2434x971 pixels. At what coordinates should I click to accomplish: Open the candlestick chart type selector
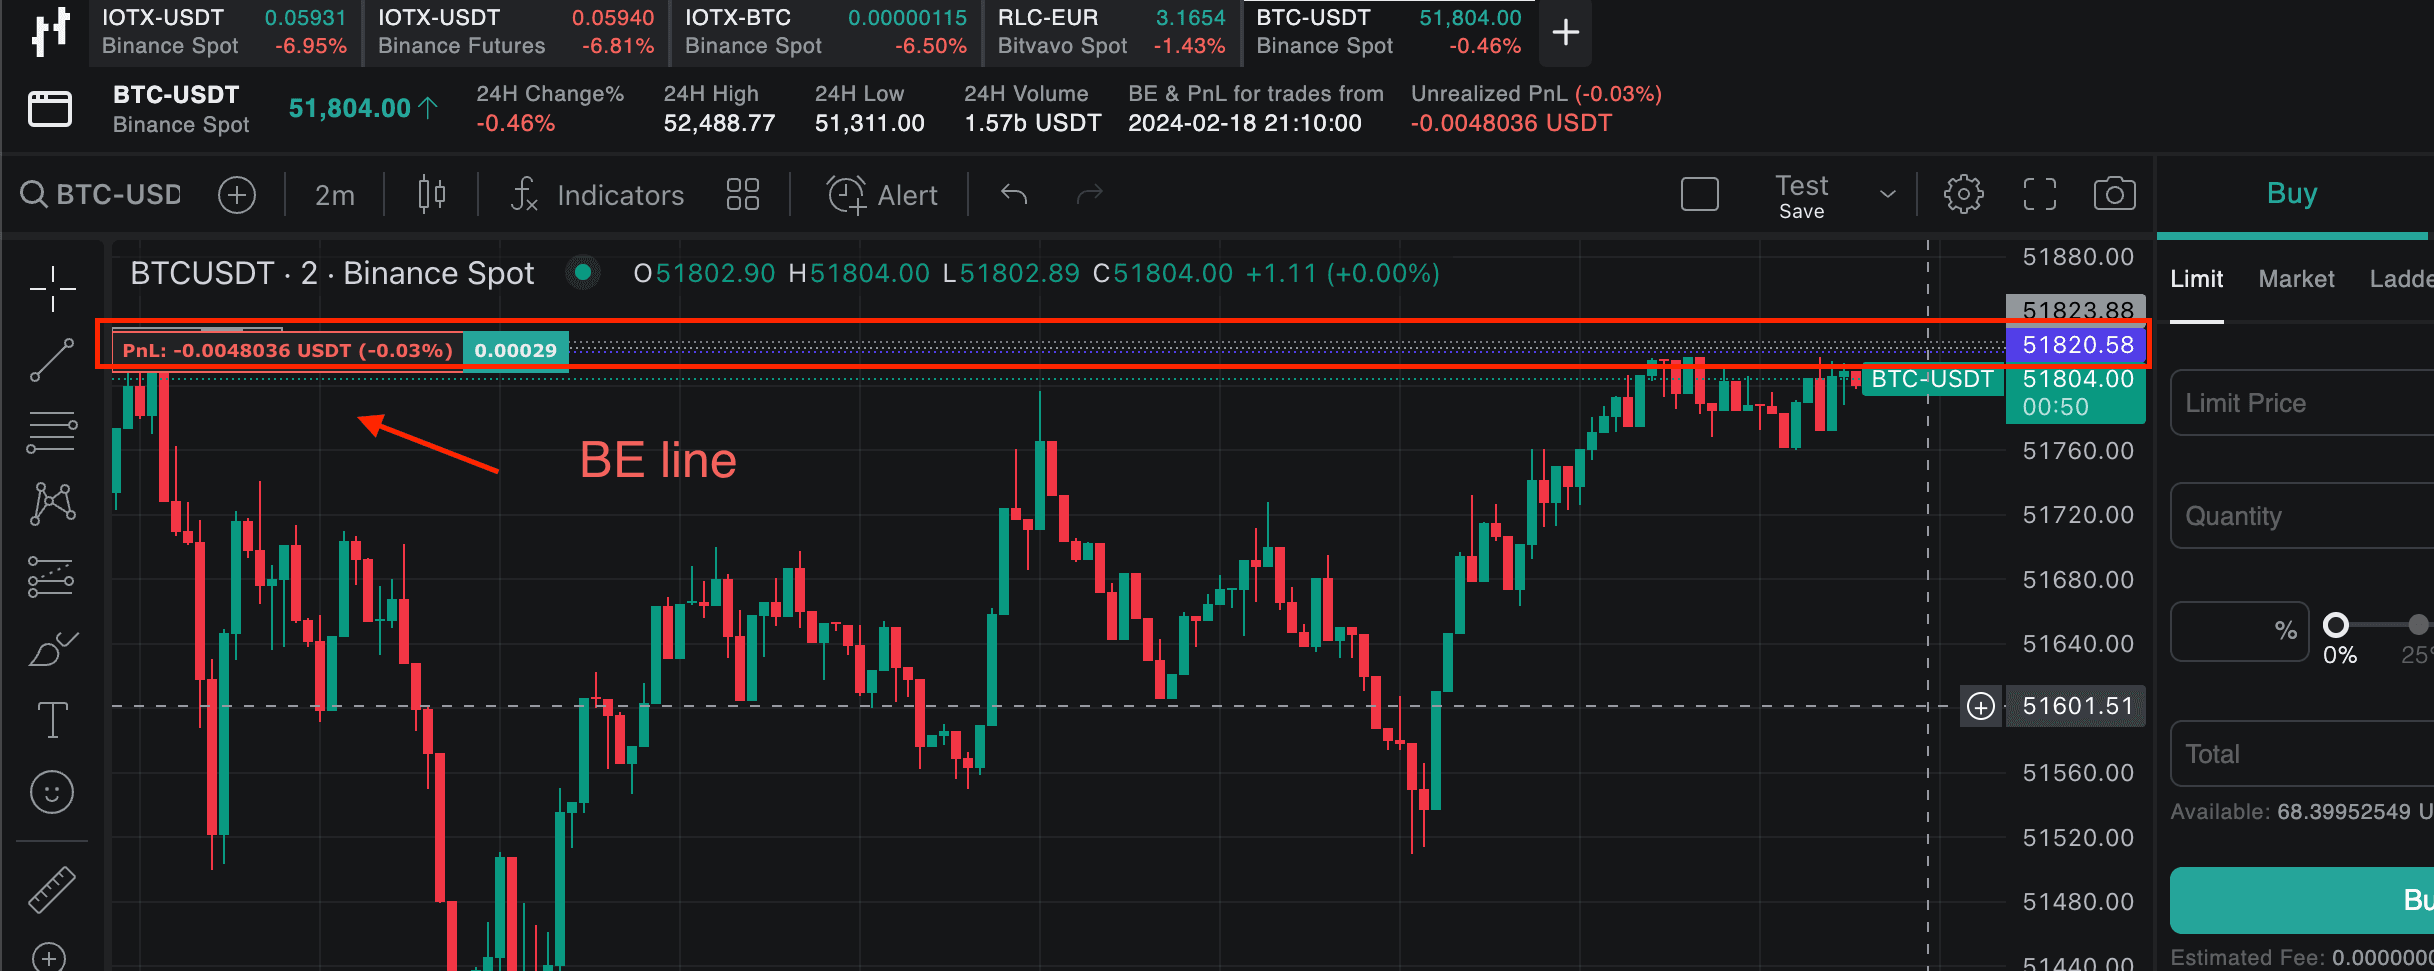(432, 194)
